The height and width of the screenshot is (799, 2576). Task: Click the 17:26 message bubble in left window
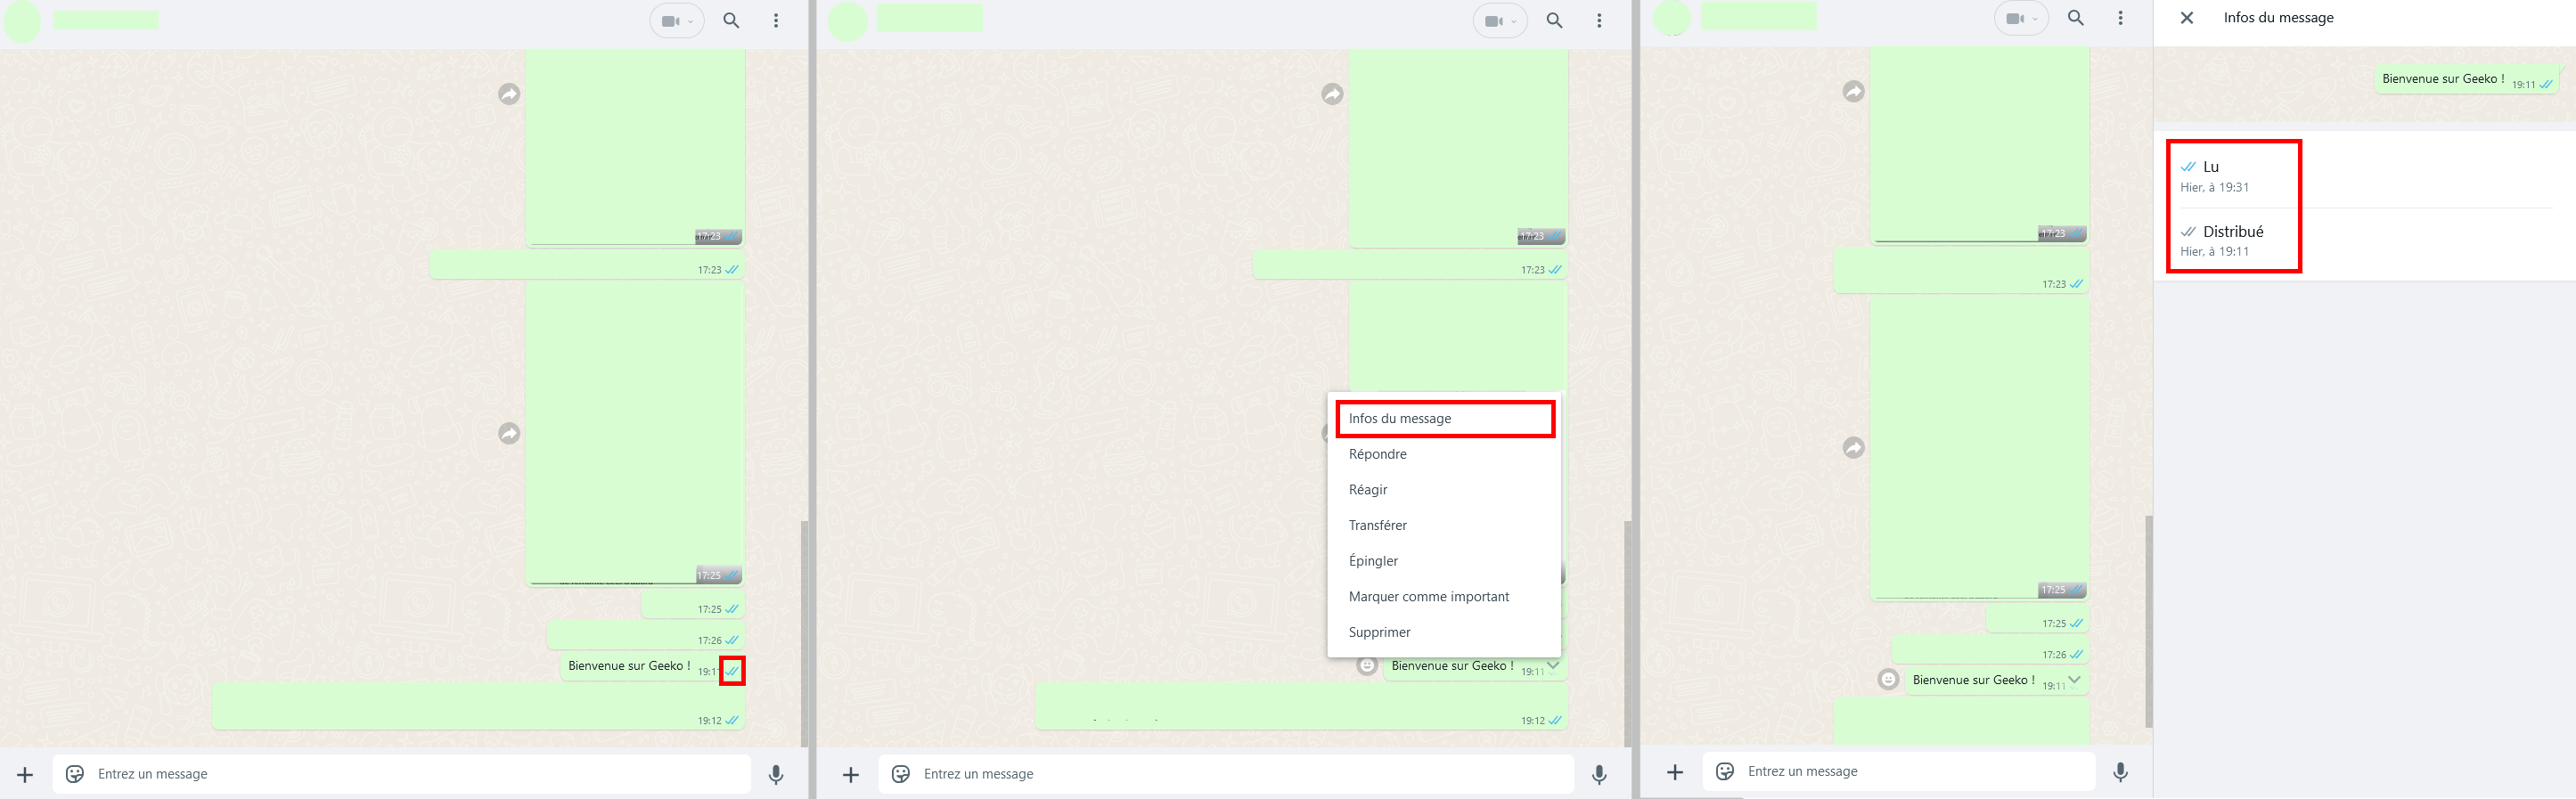click(x=646, y=635)
